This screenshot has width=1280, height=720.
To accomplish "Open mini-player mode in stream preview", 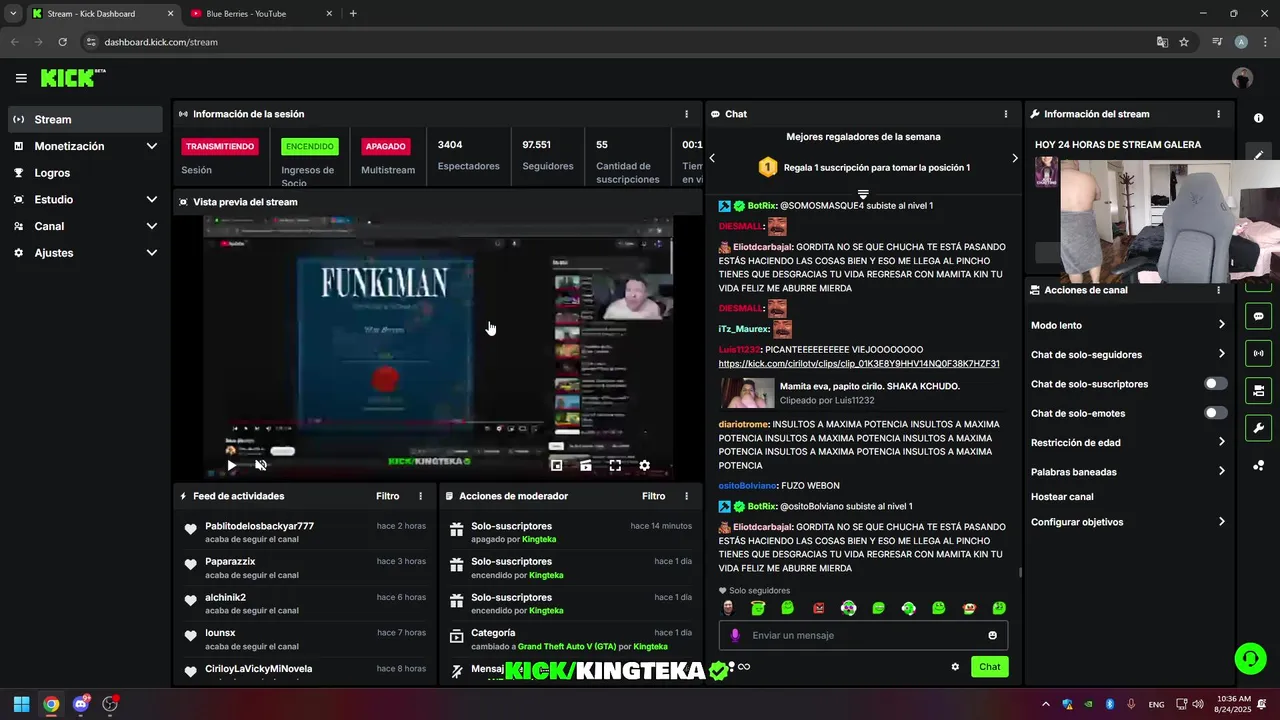I will (x=557, y=465).
